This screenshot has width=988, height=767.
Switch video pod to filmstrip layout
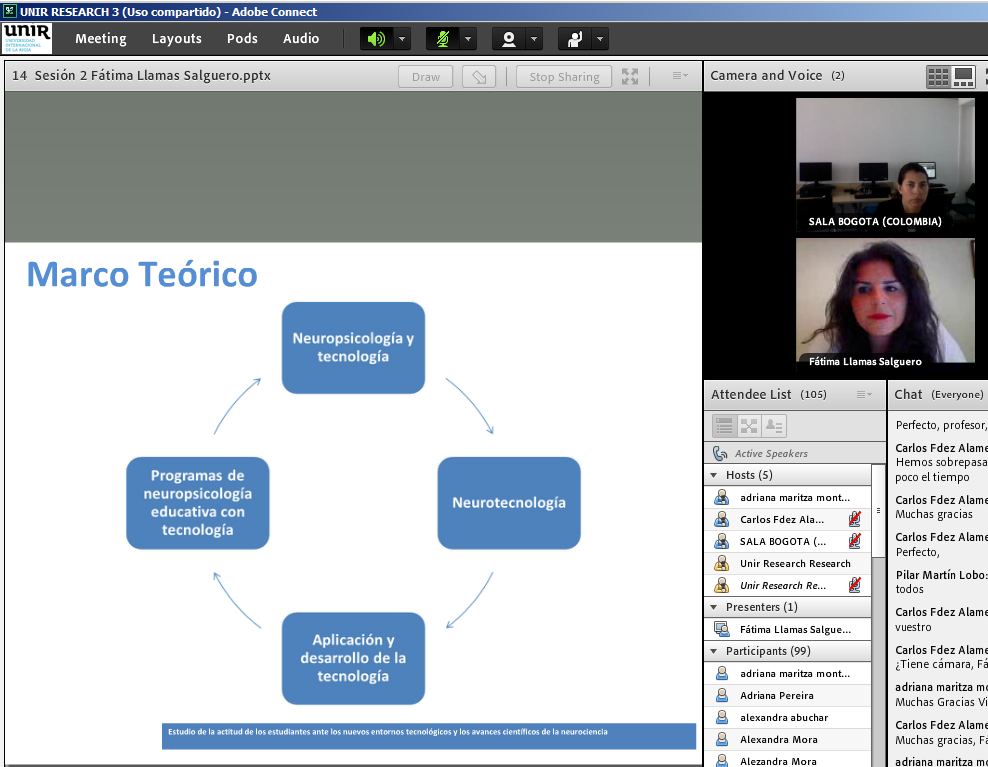[964, 76]
